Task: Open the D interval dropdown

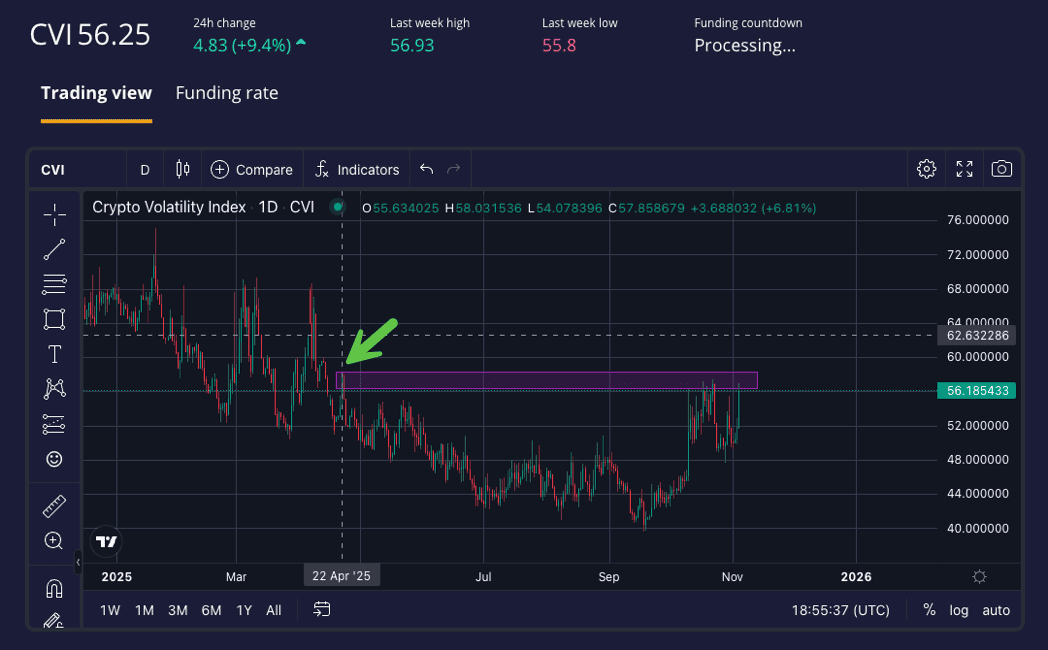Action: [x=145, y=170]
